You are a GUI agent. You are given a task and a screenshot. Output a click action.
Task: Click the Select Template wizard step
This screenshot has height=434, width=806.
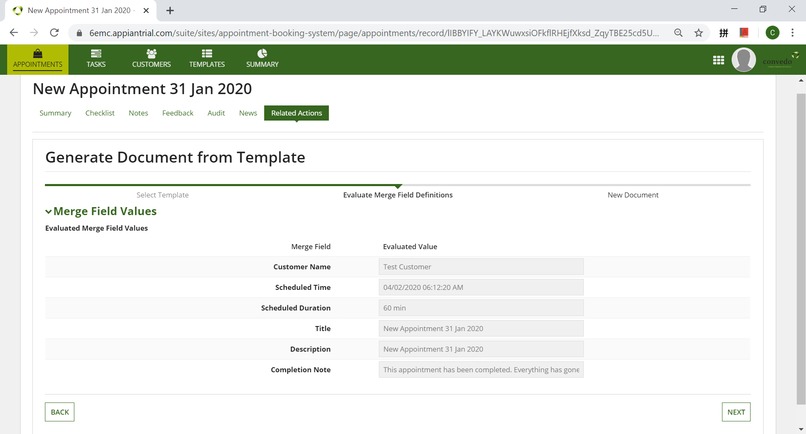tap(162, 195)
